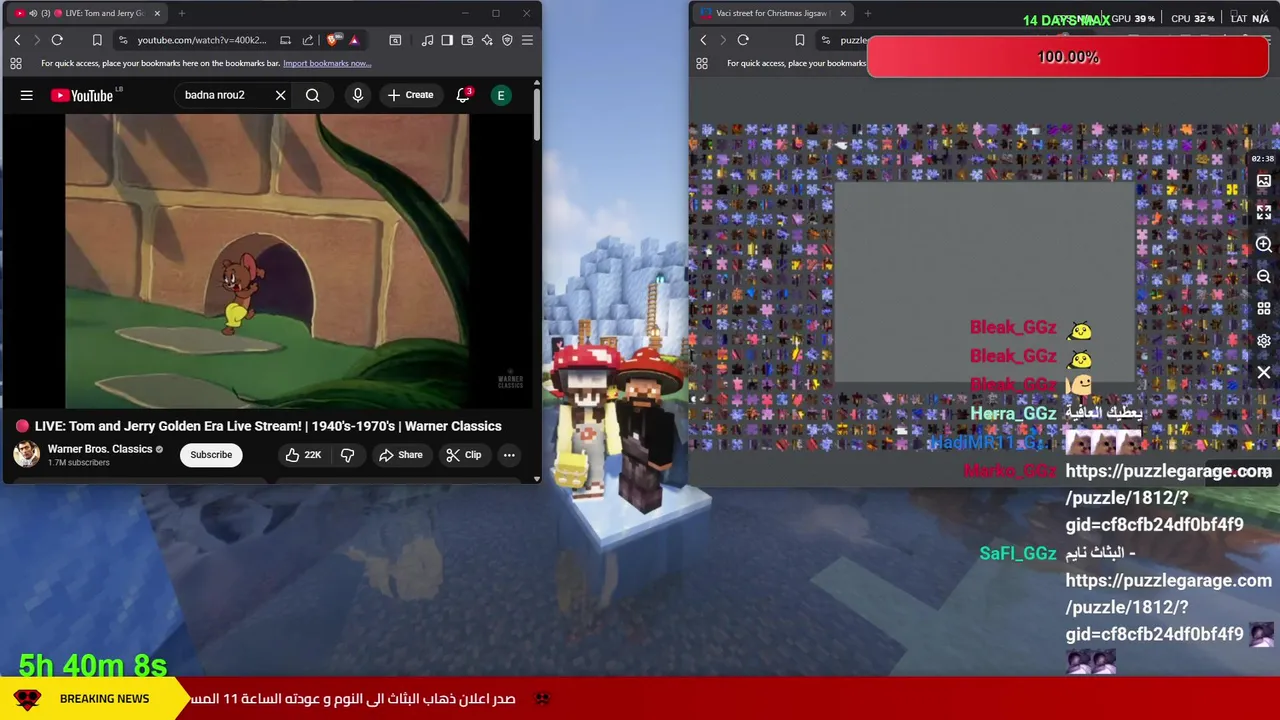Viewport: 1280px width, 720px height.
Task: Open Brave Shields lion icon
Action: (x=333, y=40)
